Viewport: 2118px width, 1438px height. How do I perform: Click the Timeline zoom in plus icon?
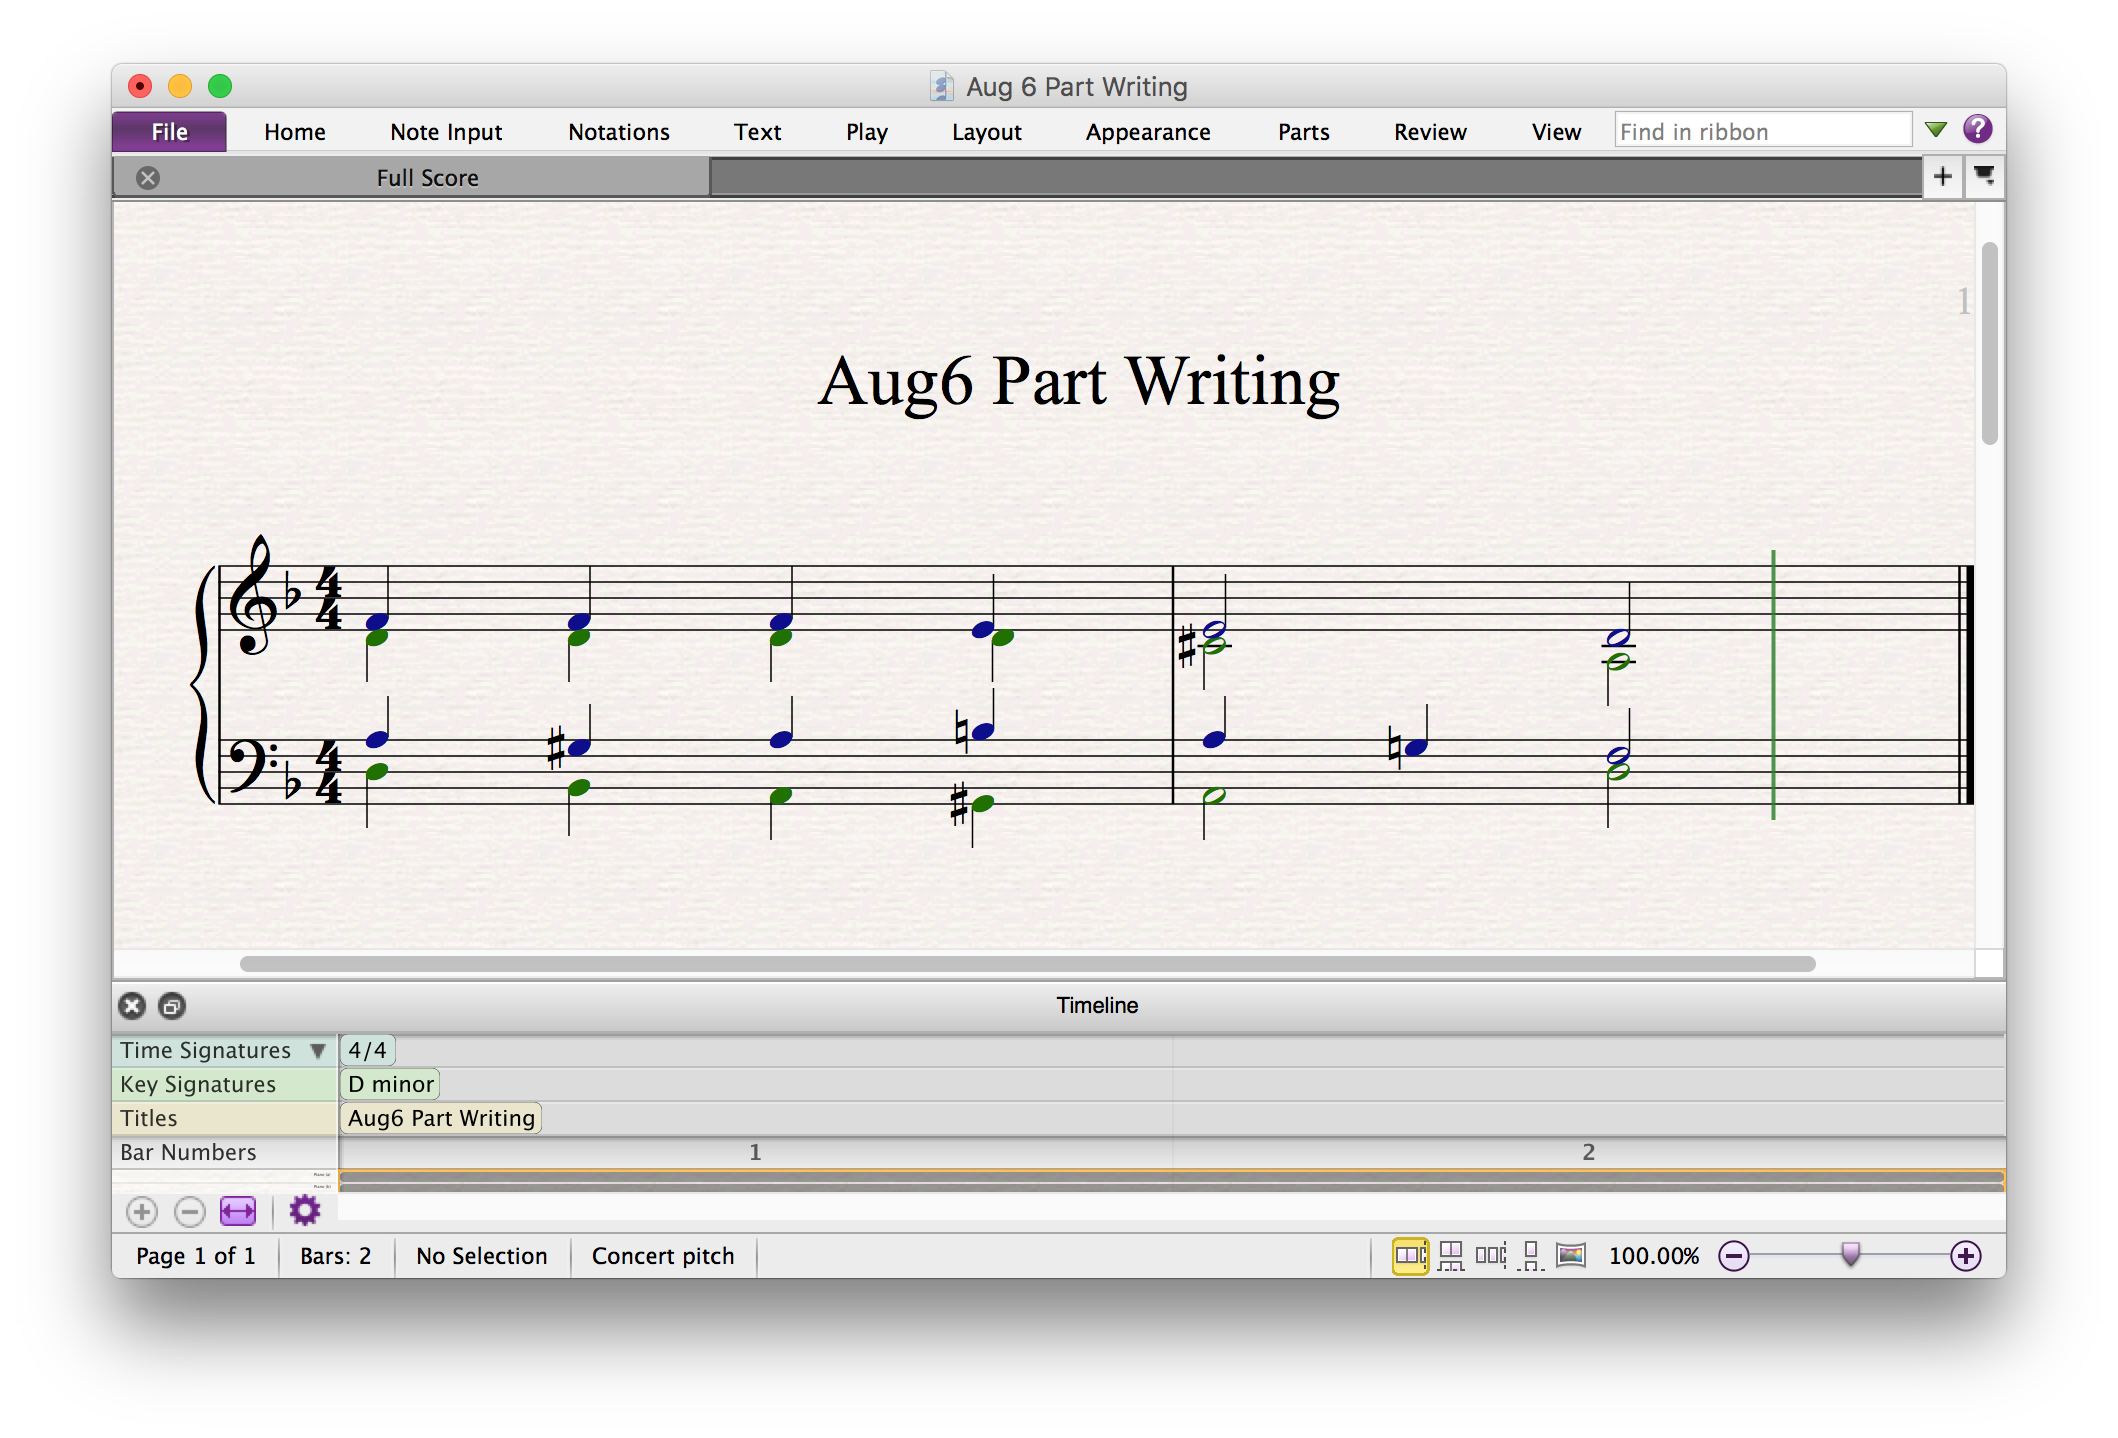click(142, 1212)
